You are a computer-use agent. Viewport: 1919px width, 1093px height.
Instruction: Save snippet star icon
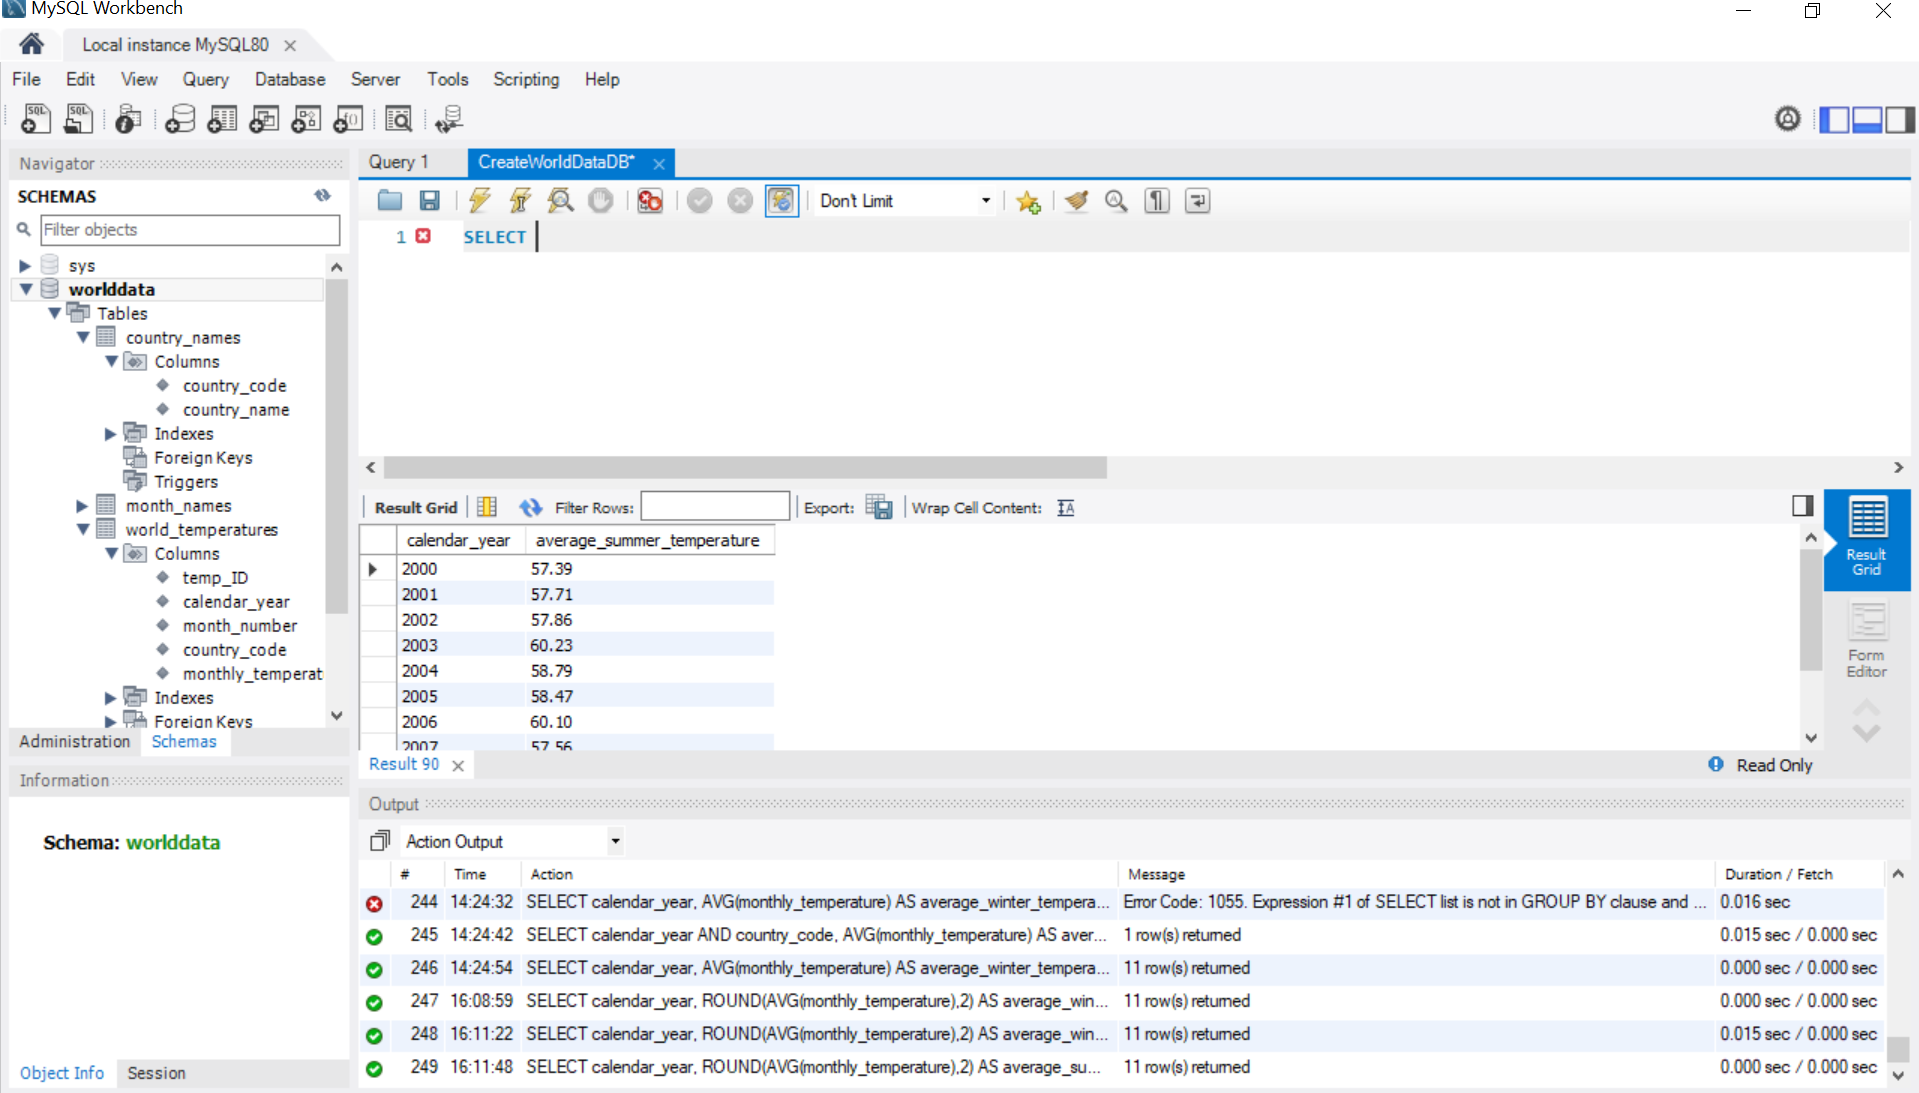coord(1028,201)
